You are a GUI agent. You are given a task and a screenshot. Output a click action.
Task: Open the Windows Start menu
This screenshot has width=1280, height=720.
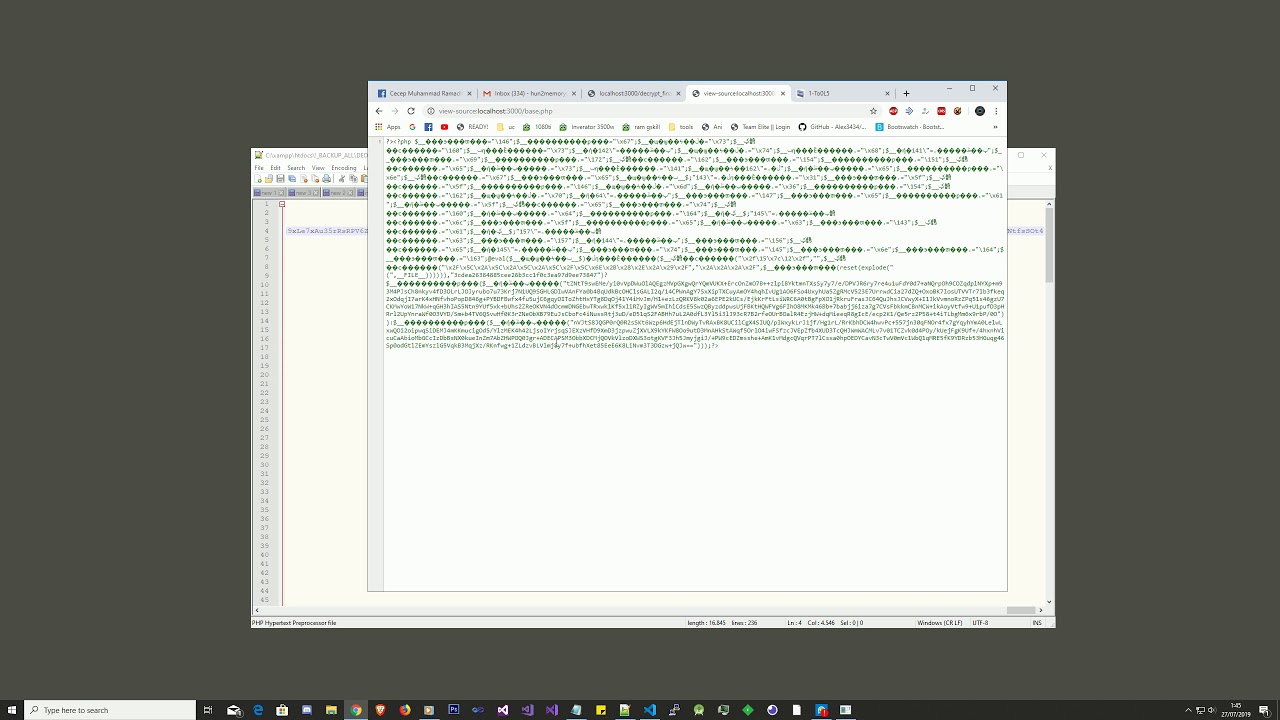pos(11,710)
